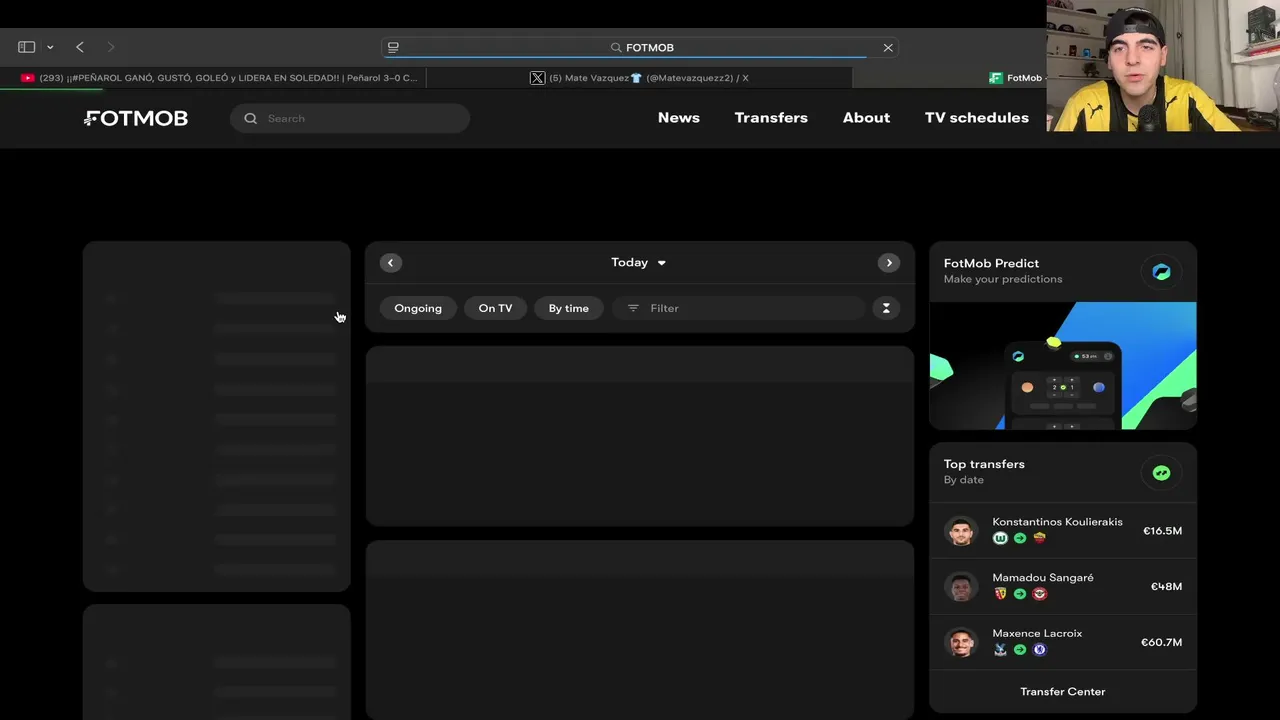1280x720 pixels.
Task: Open the sidebar options chevron menu
Action: click(50, 47)
